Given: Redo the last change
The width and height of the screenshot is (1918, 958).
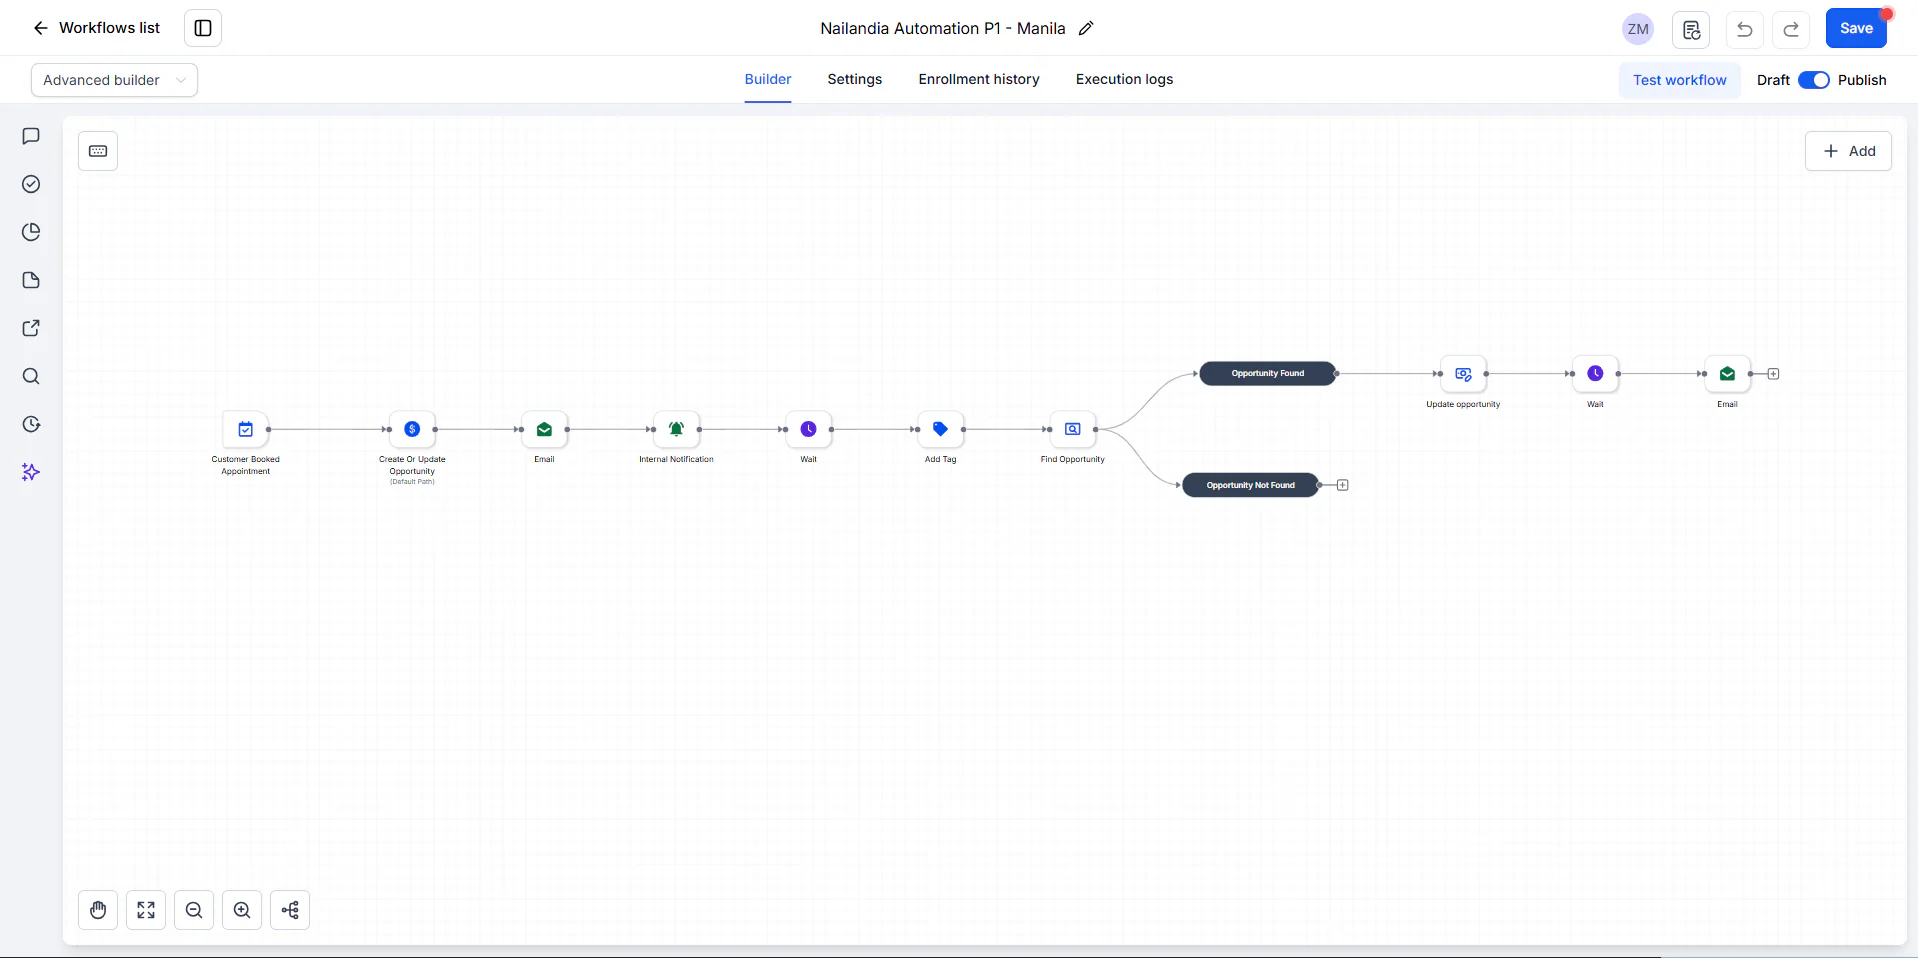Looking at the screenshot, I should coord(1791,29).
